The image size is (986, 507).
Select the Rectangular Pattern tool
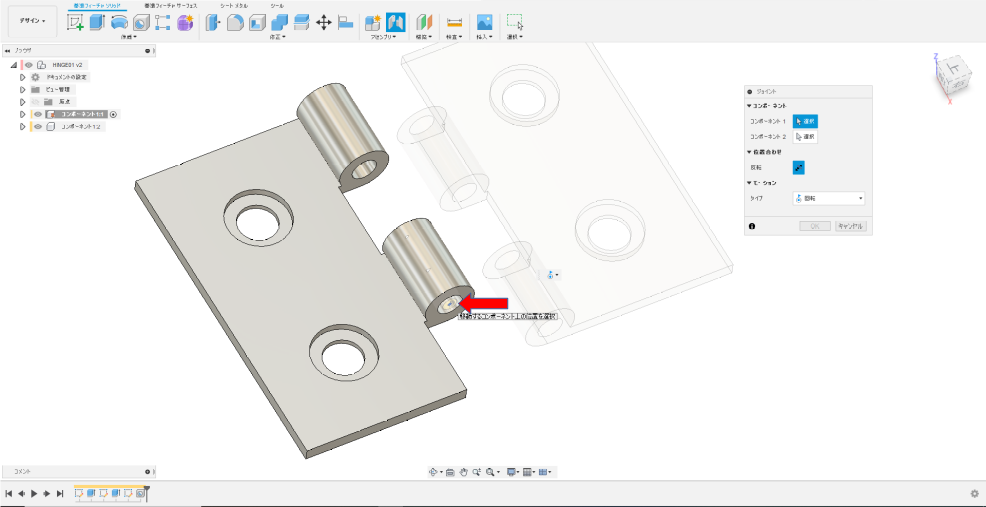tap(163, 23)
